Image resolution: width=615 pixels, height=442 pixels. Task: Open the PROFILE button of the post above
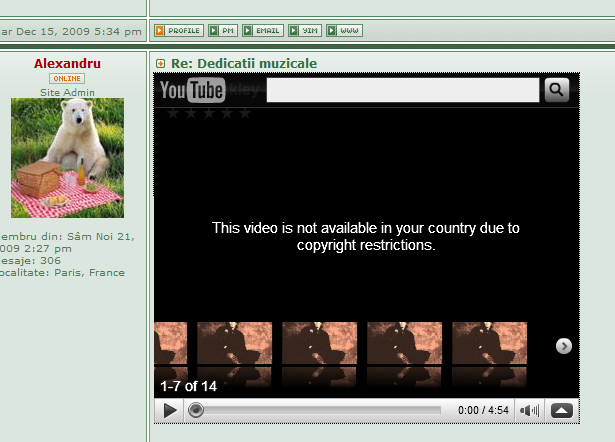pos(179,31)
